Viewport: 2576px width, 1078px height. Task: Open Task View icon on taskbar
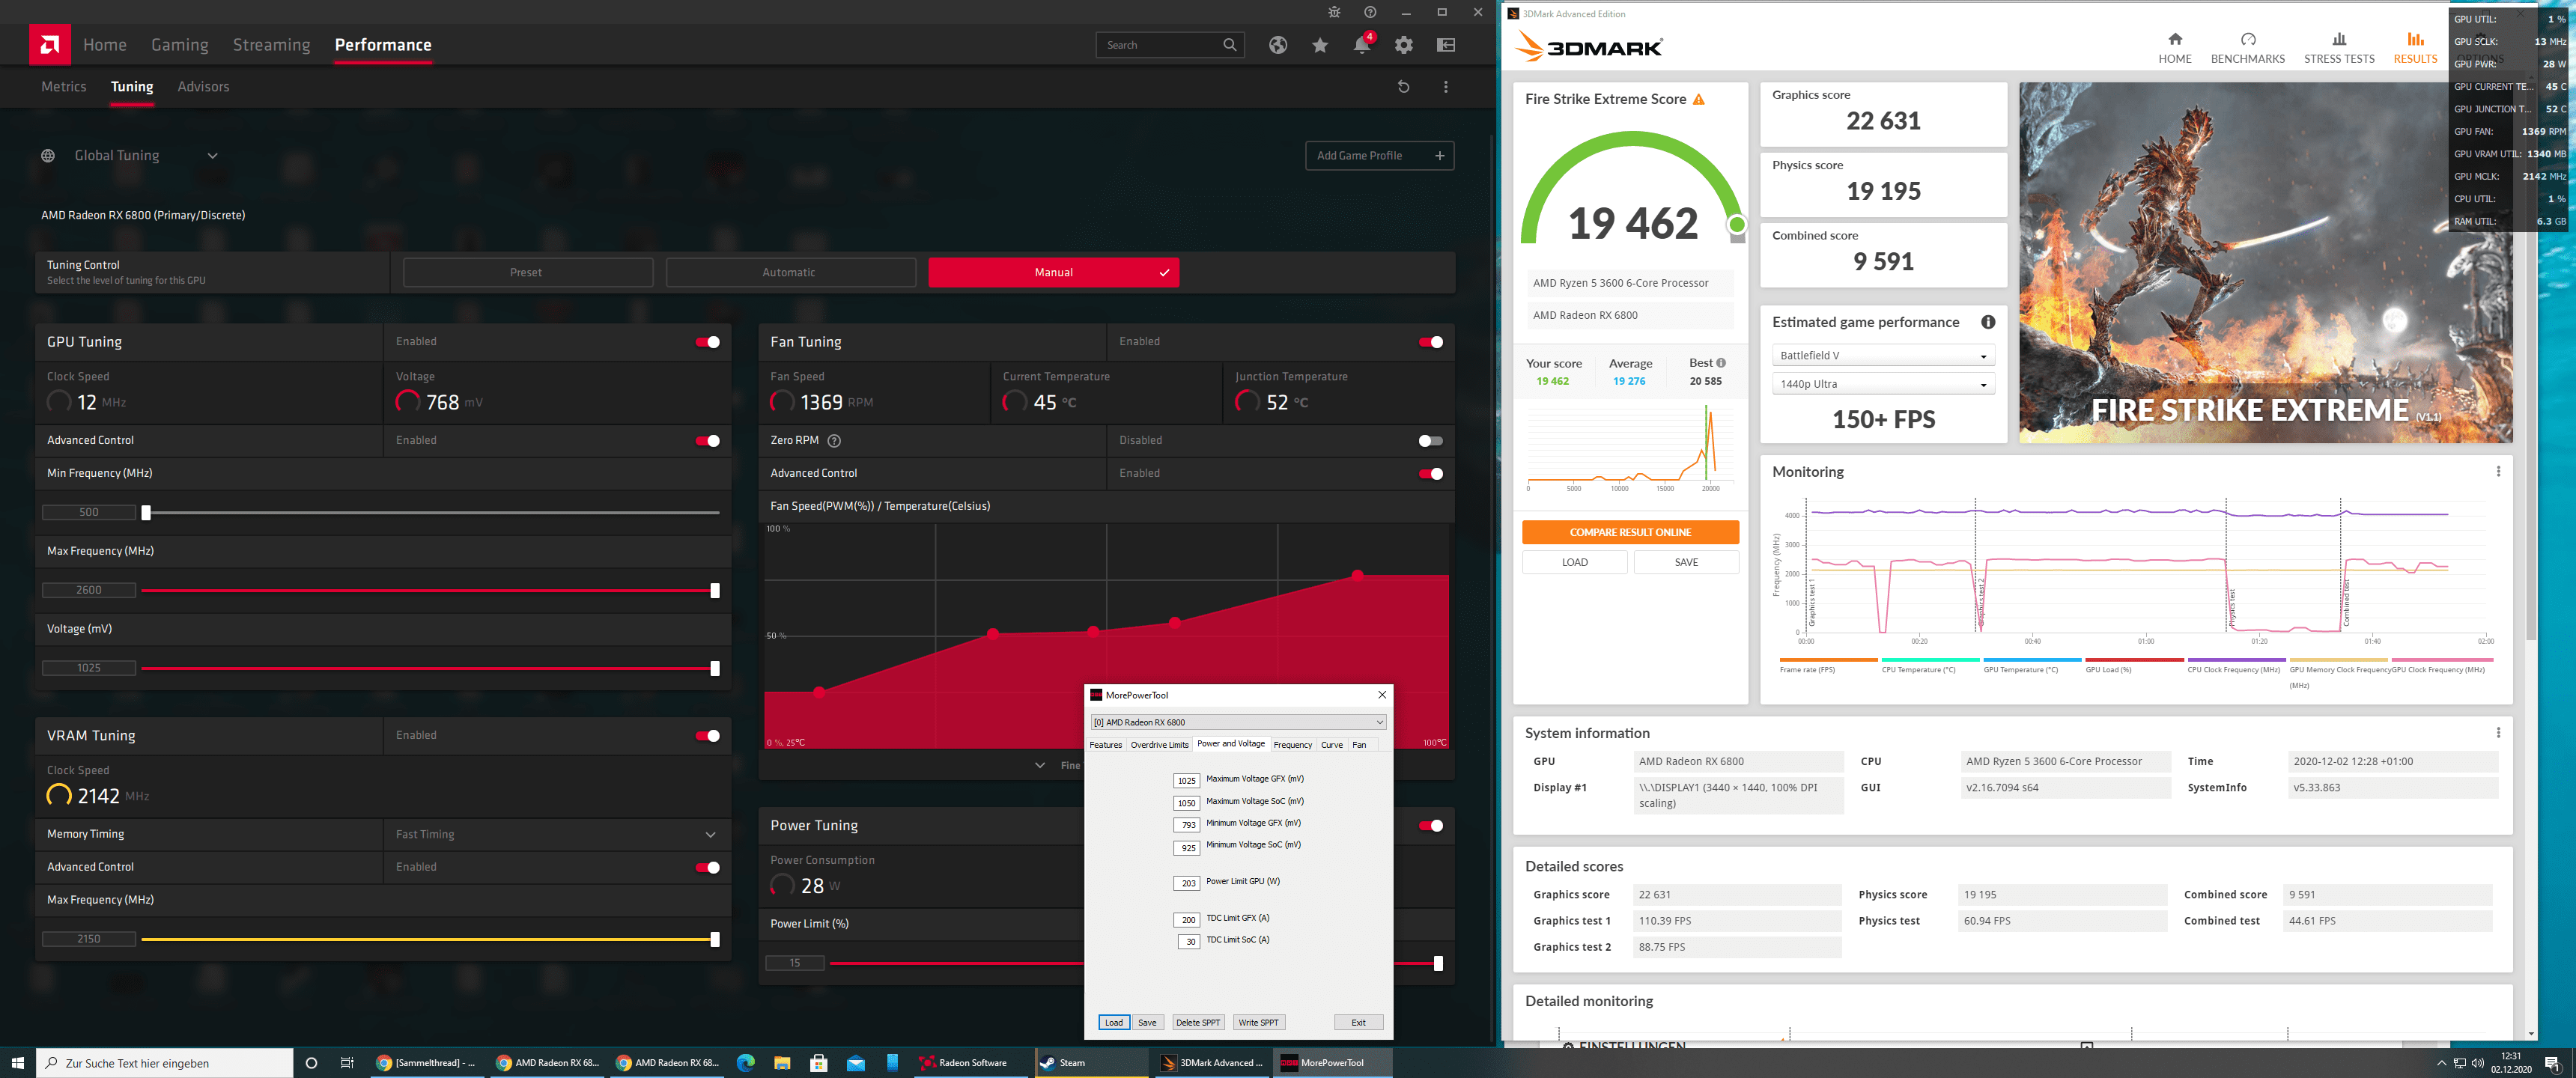tap(347, 1062)
